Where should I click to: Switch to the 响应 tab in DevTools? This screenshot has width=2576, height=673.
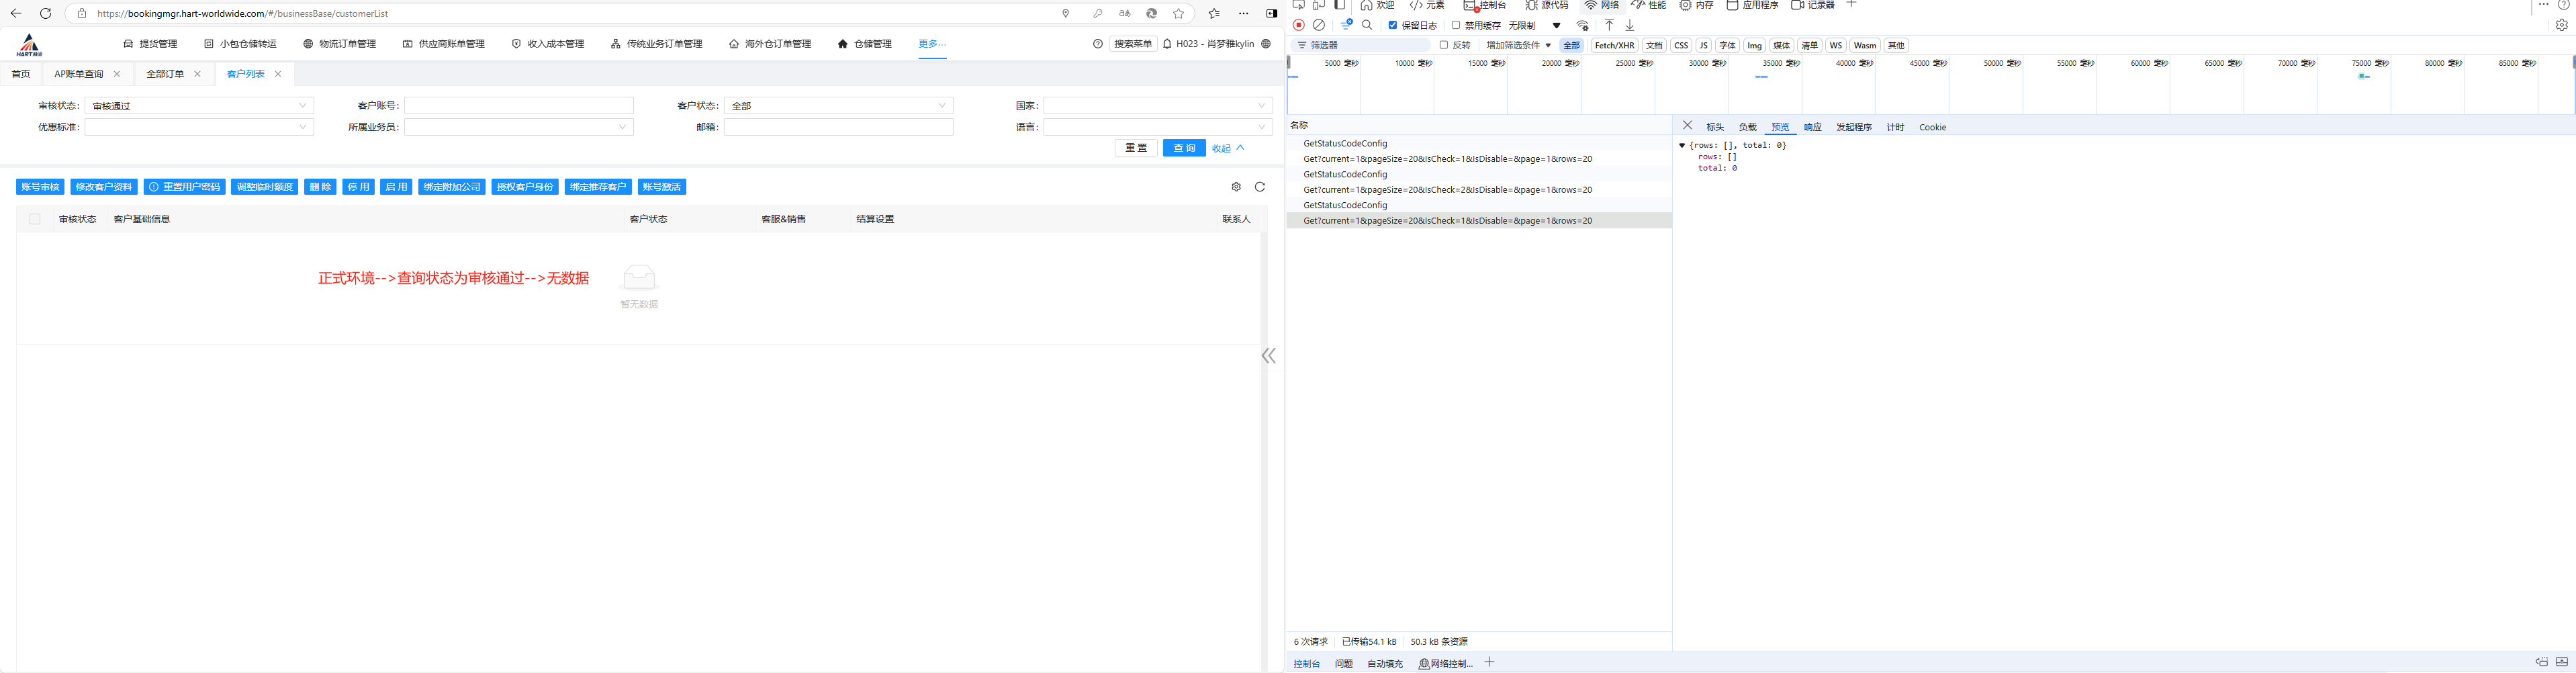point(1812,128)
